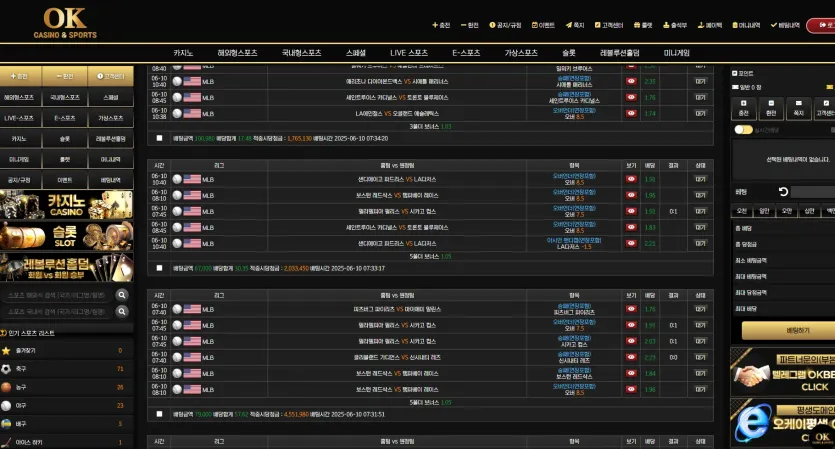835x449 pixels.
Task: Open LIVE 스포츠 in the main navigation bar
Action: tap(409, 53)
